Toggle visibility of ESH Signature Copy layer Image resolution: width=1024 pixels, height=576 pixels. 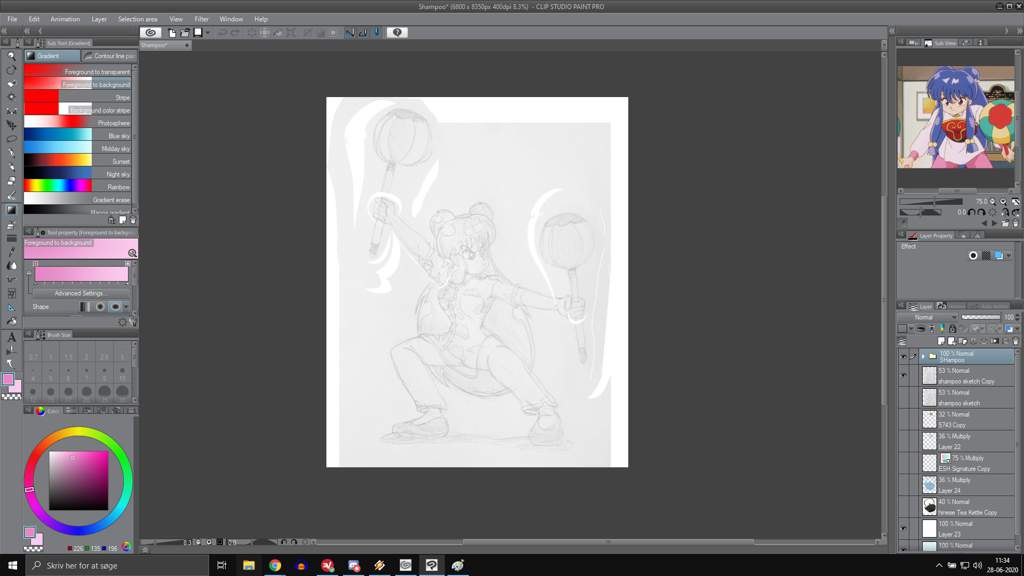pyautogui.click(x=903, y=463)
